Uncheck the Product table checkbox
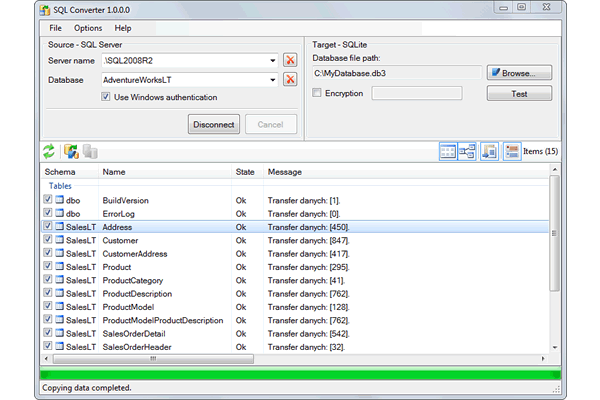This screenshot has width=600, height=400. 47,266
